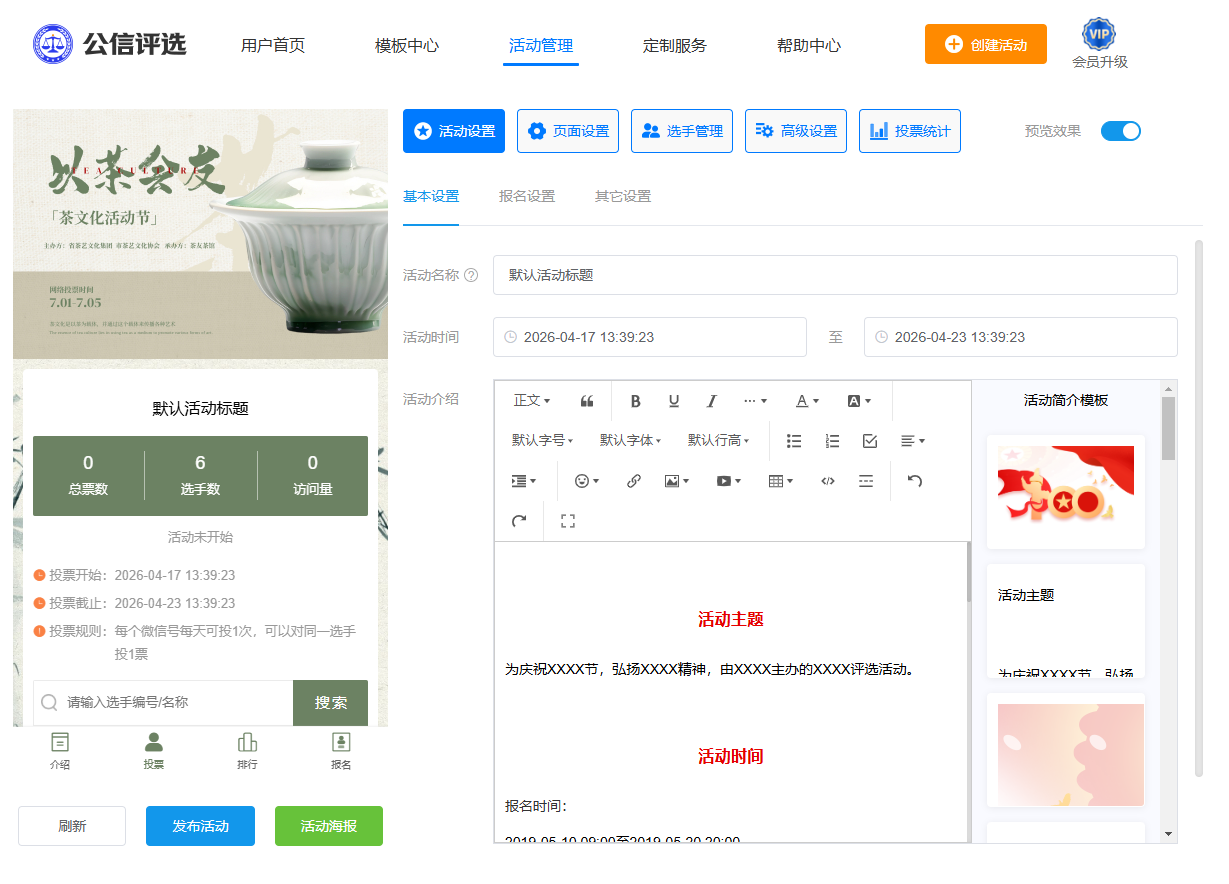Screen dimensions: 1229x884
Task: Open the 默认字体 font family dropdown
Action: 630,441
